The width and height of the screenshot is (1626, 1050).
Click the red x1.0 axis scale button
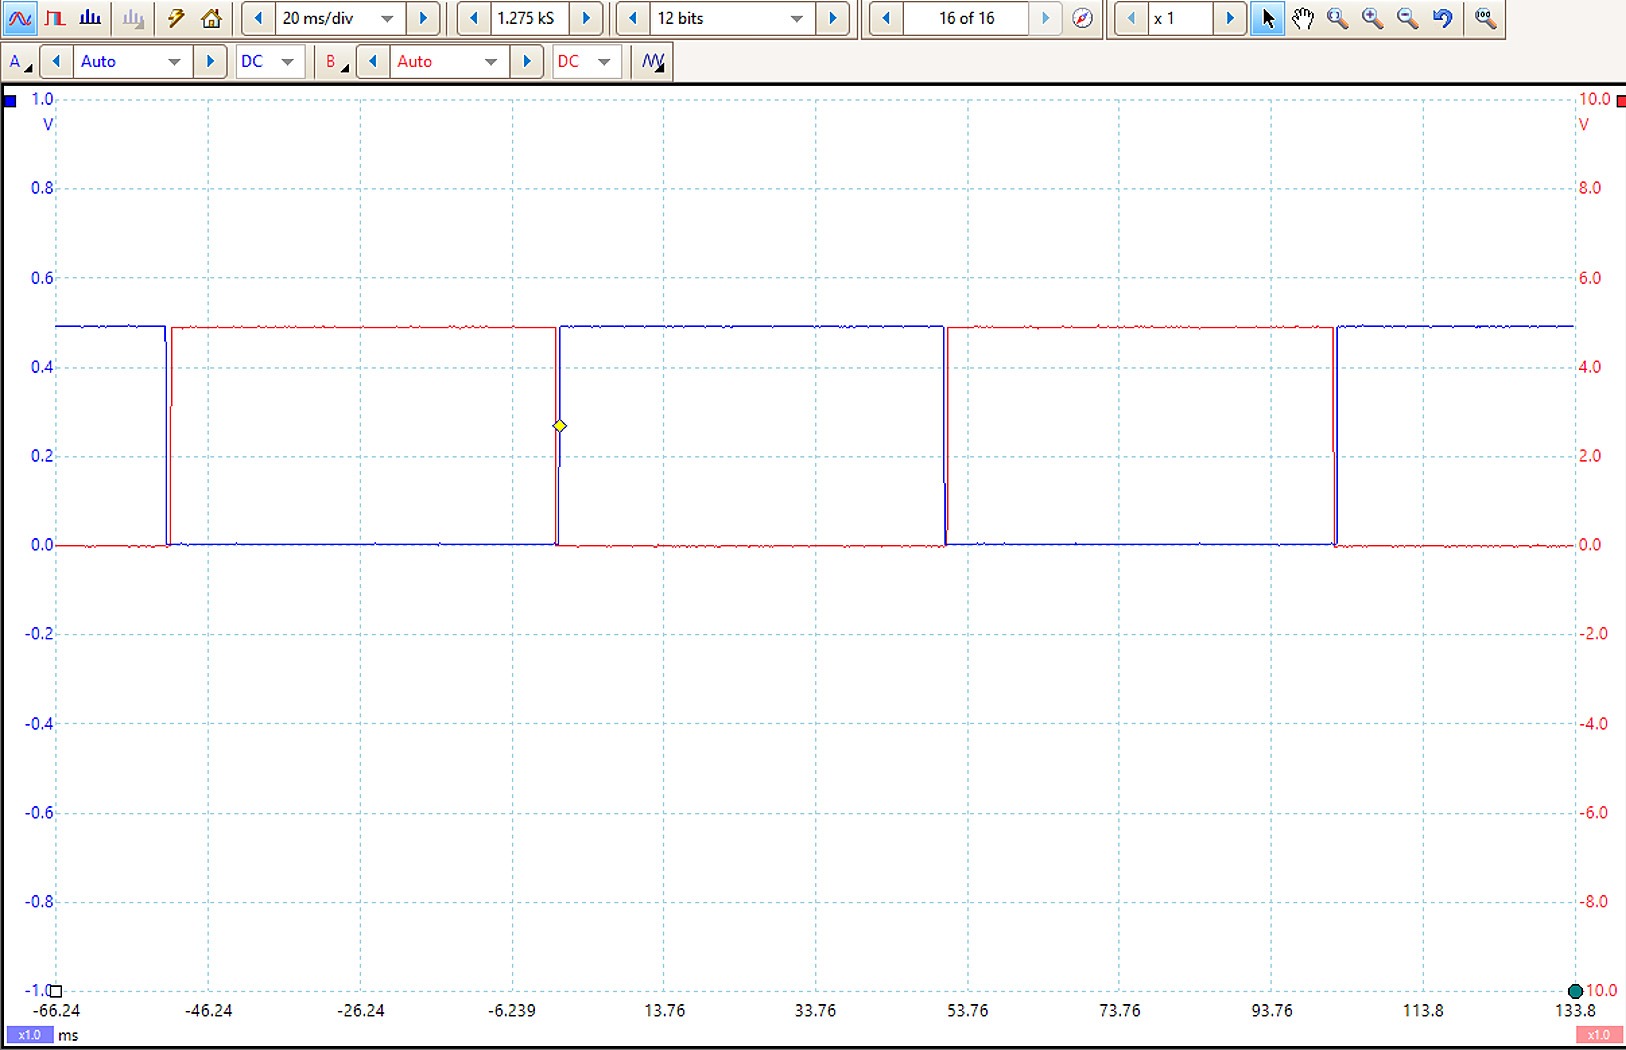point(1599,1035)
